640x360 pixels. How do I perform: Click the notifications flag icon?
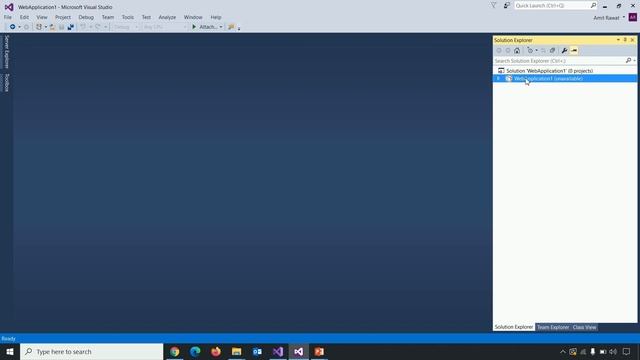click(x=493, y=5)
